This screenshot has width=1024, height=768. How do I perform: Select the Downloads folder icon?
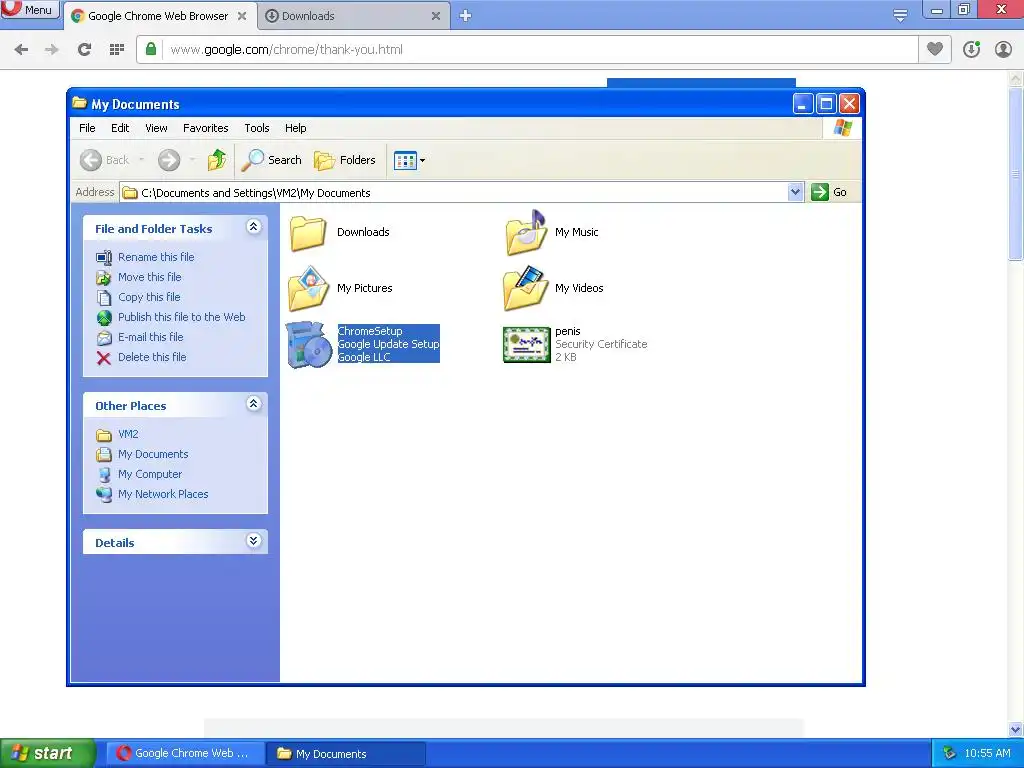(308, 233)
